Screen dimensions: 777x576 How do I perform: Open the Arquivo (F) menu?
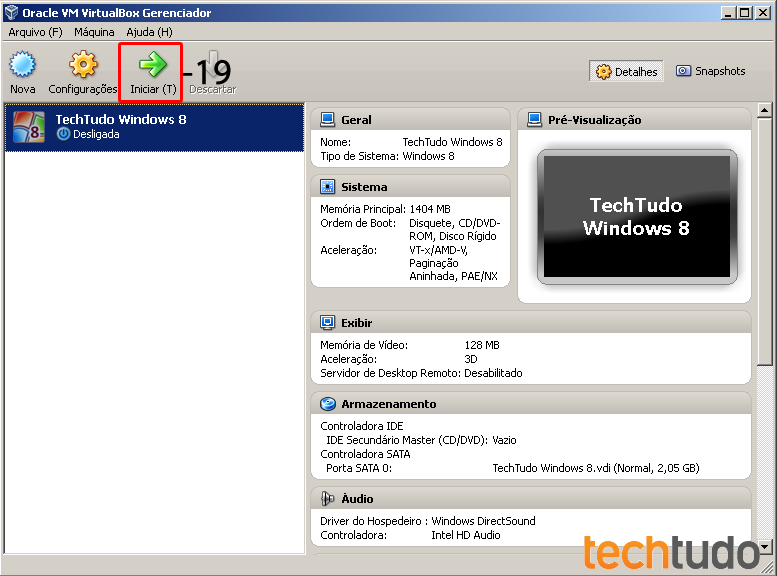point(35,32)
